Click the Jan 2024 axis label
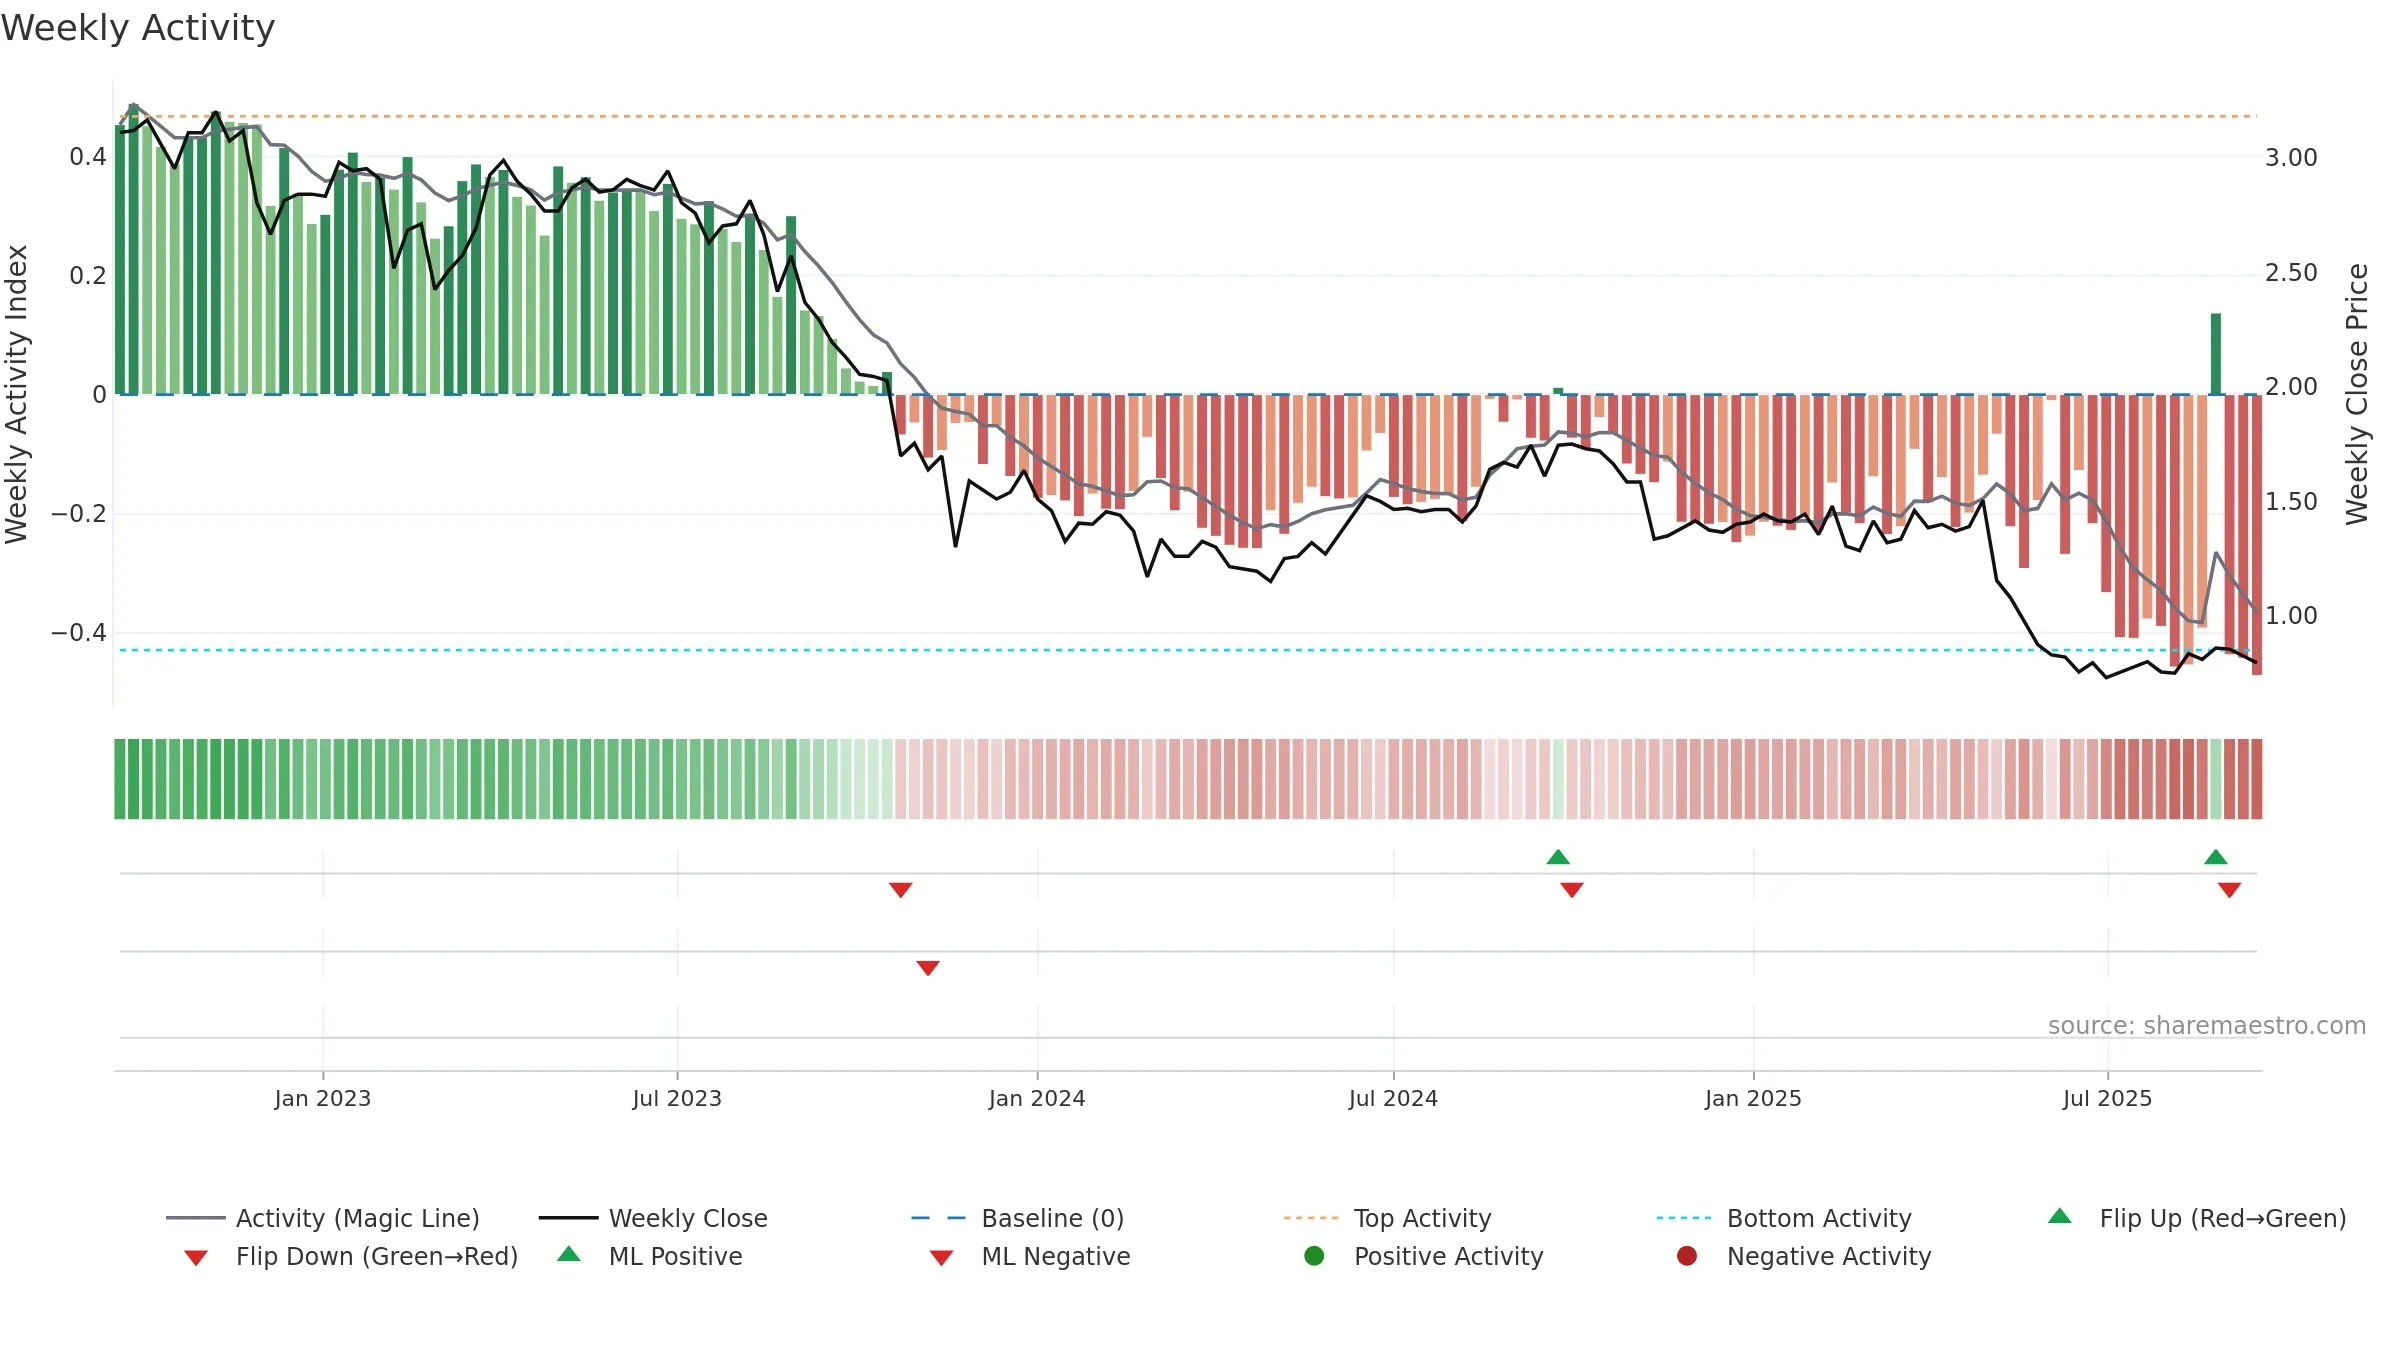 (1037, 1099)
